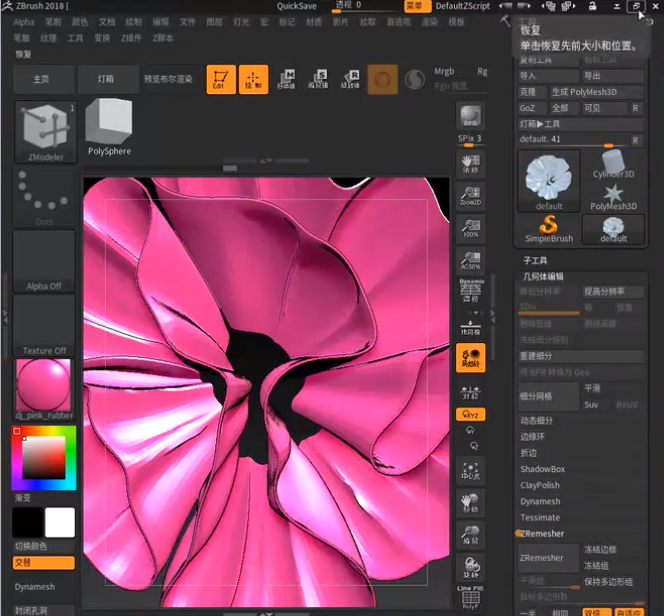Screen dimensions: 664x616
Task: Toggle the orange 菜单 menus button
Action: click(x=418, y=6)
